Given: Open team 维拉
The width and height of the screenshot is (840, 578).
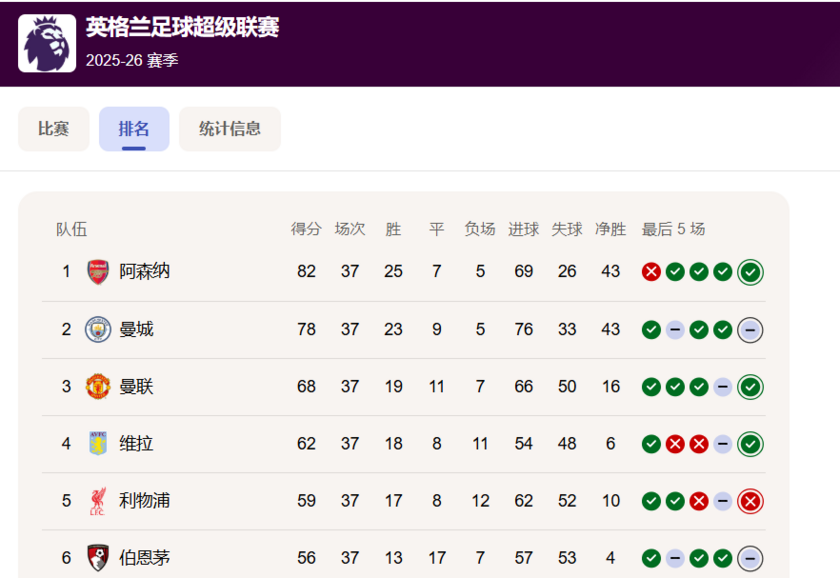Looking at the screenshot, I should pyautogui.click(x=136, y=444).
